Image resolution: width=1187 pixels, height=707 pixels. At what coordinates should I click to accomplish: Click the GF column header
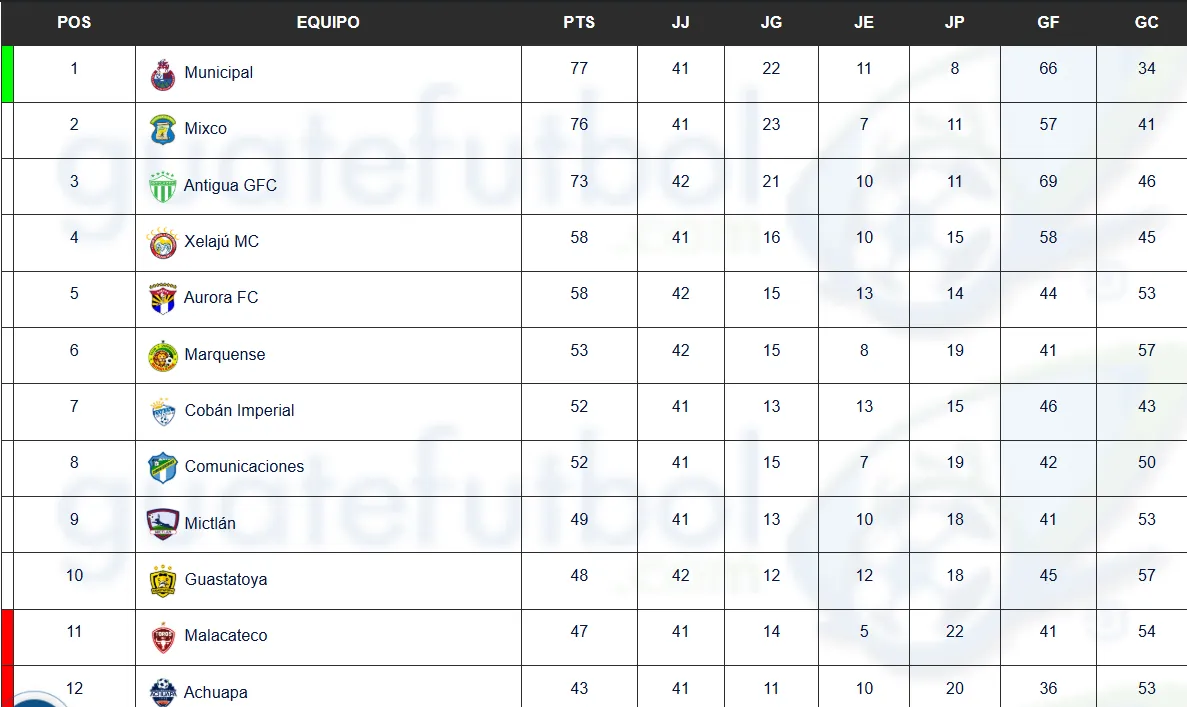[1048, 22]
